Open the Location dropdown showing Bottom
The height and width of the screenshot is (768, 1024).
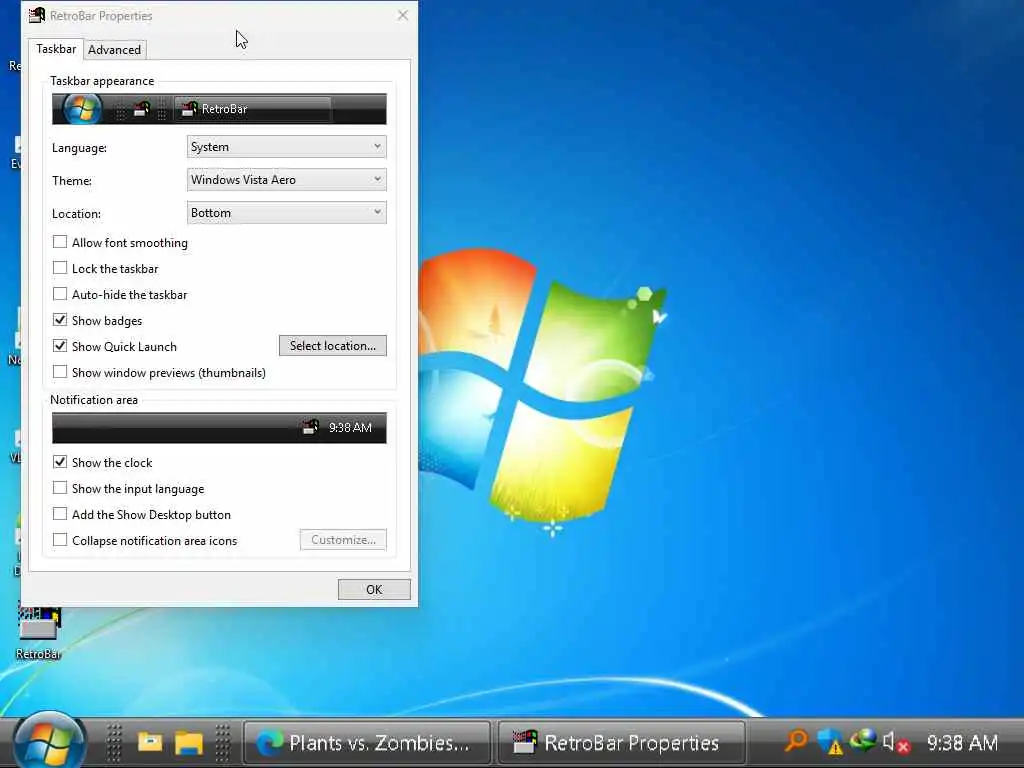point(287,213)
